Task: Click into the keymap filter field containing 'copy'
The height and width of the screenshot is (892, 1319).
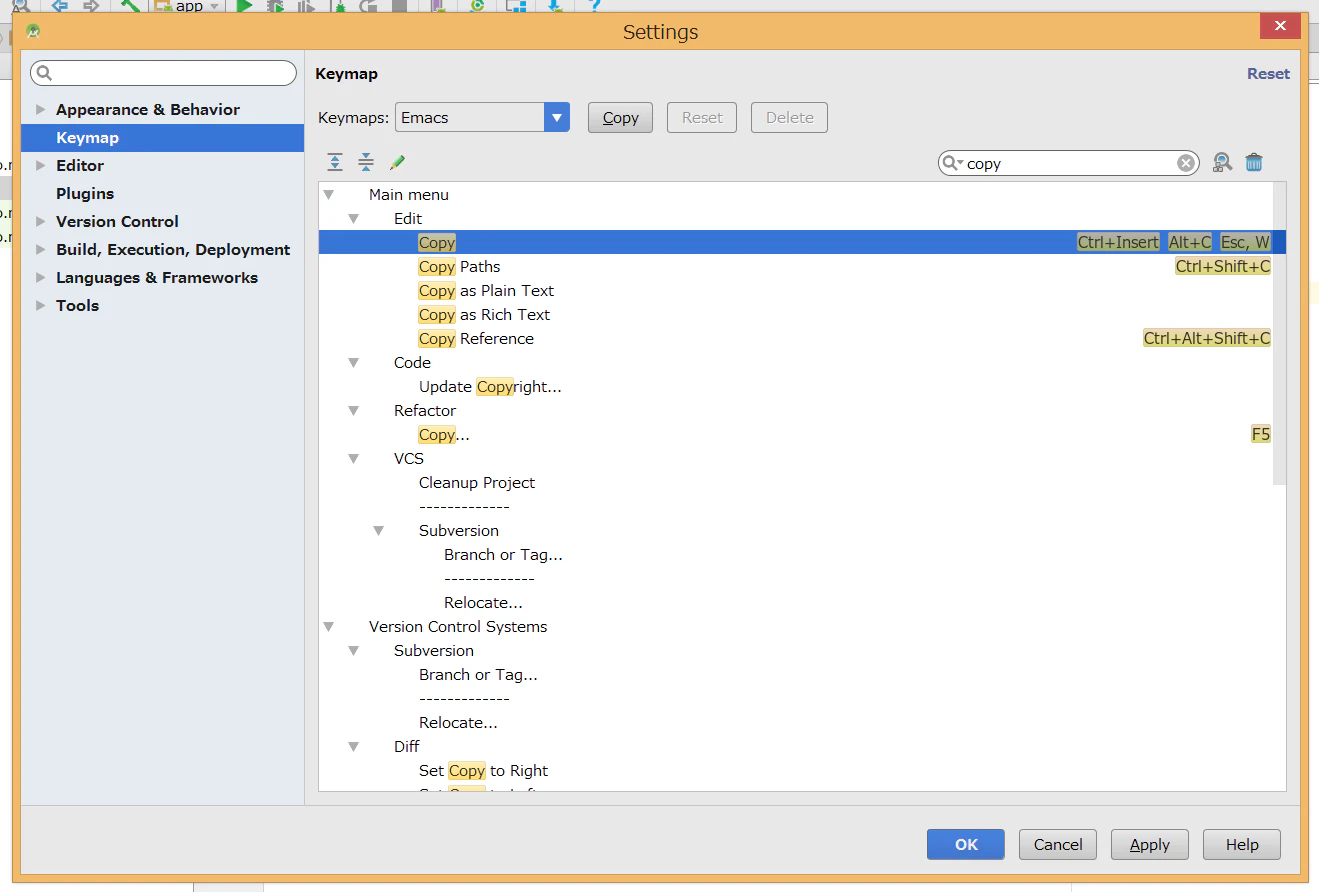Action: (1068, 163)
